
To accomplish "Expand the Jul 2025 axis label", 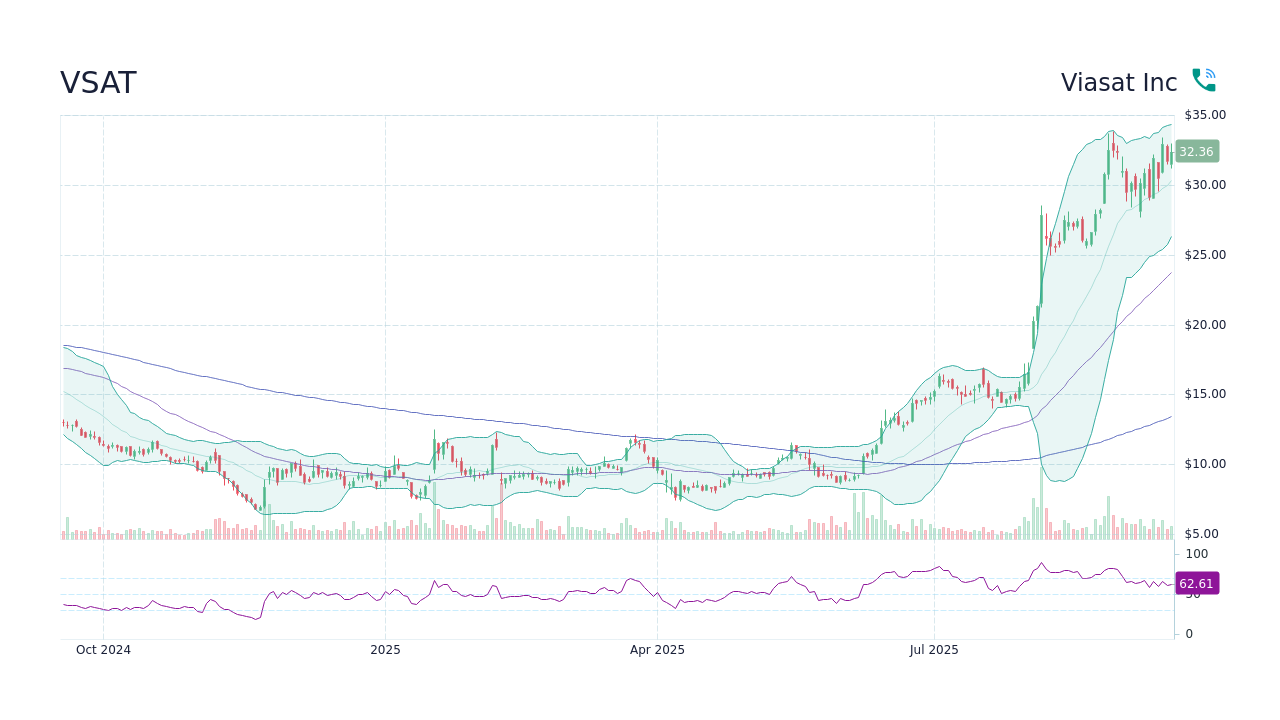I will pos(934,650).
